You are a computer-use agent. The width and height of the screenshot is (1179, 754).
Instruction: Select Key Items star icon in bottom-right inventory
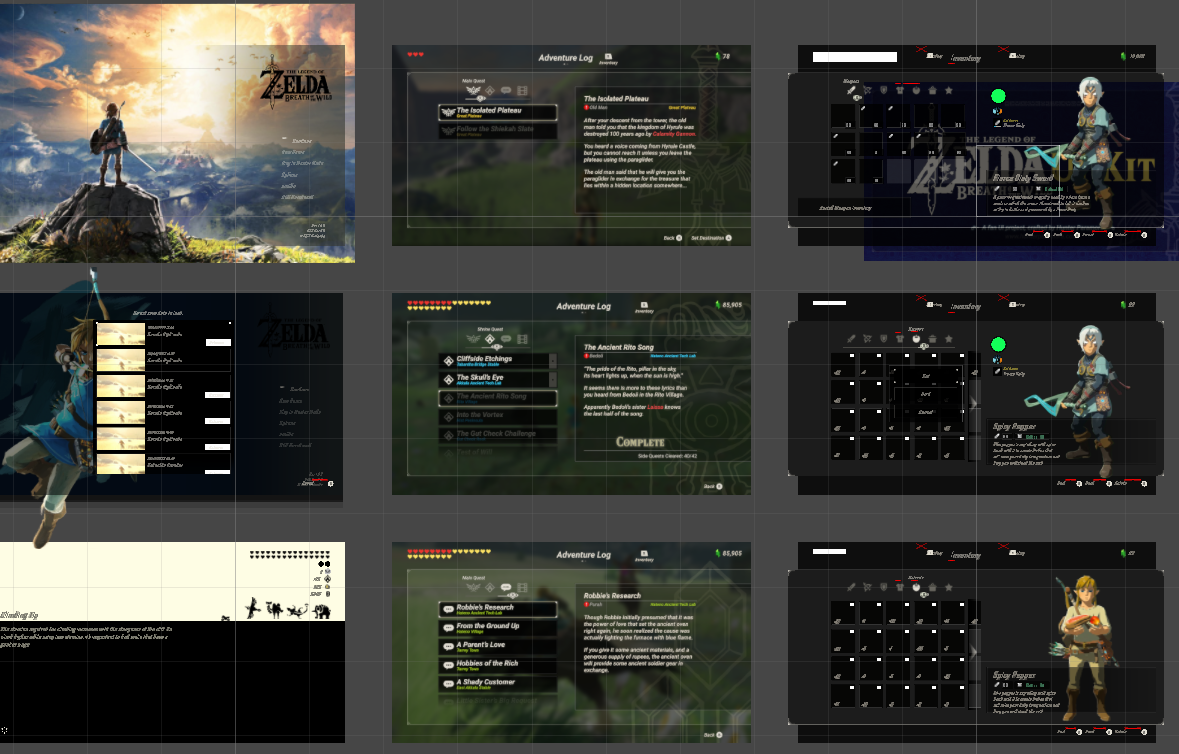[949, 587]
